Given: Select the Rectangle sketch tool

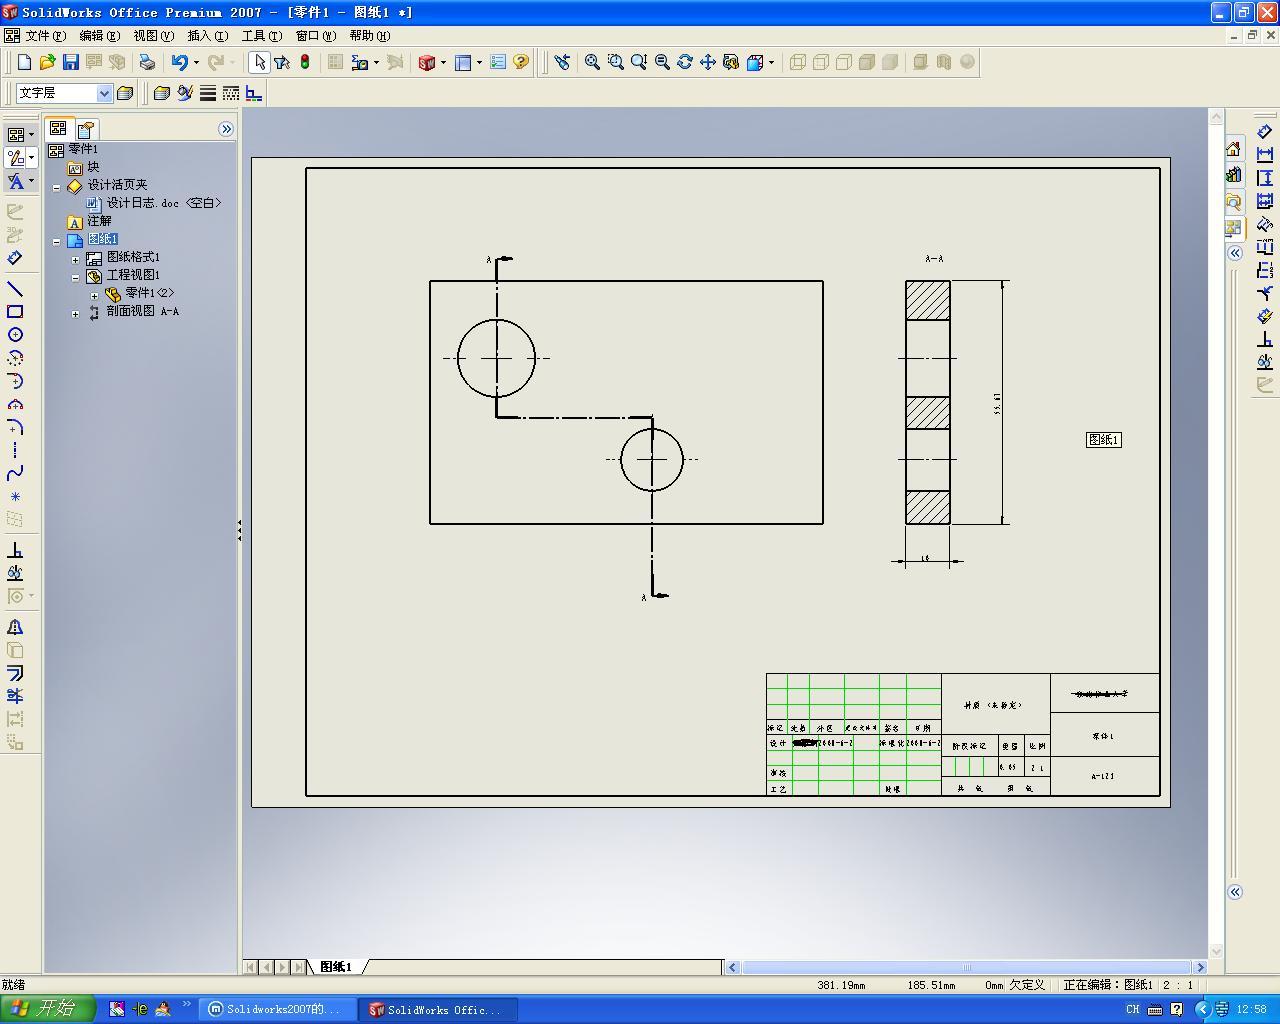Looking at the screenshot, I should 15,312.
